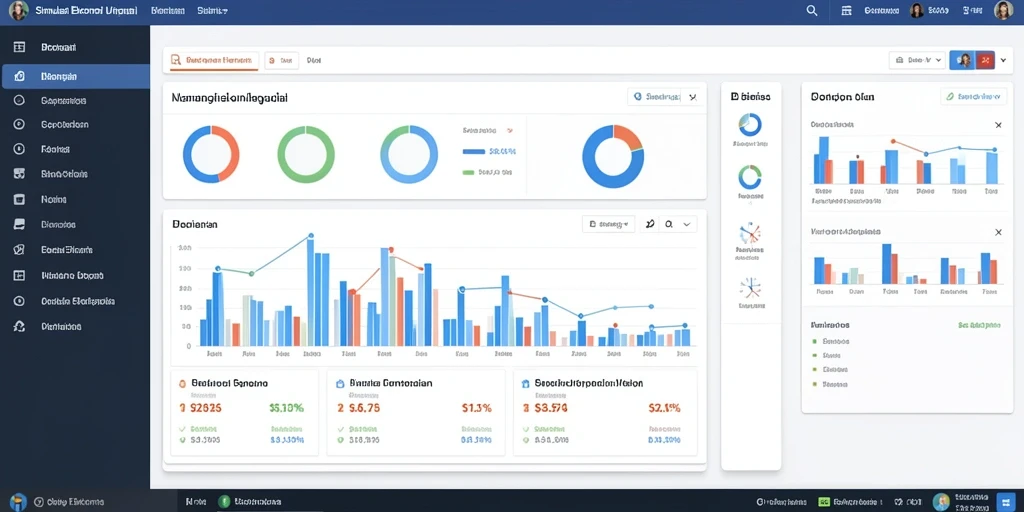Select the green ring icon in narrow panel
The image size is (1024, 512).
click(x=750, y=177)
